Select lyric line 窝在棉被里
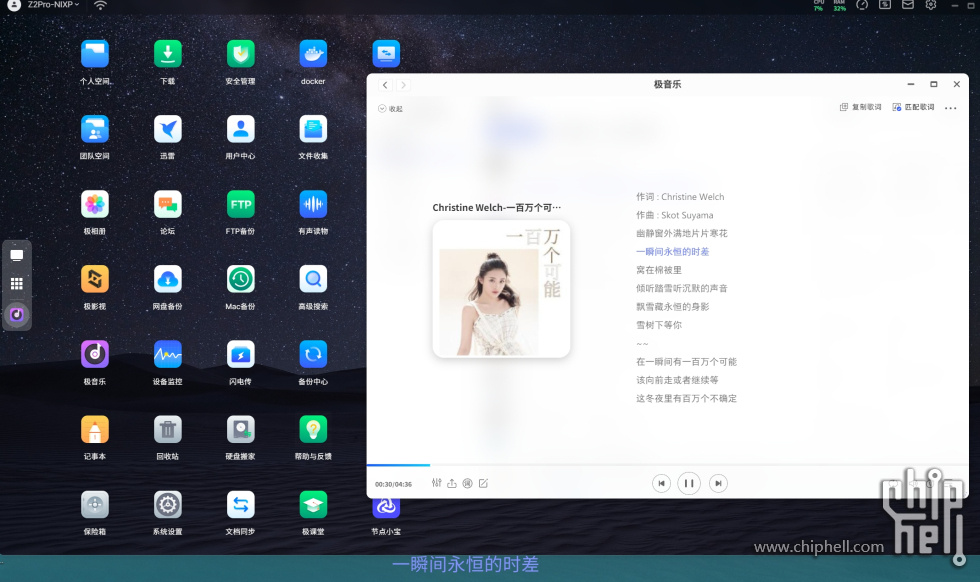This screenshot has width=980, height=582. pos(659,270)
